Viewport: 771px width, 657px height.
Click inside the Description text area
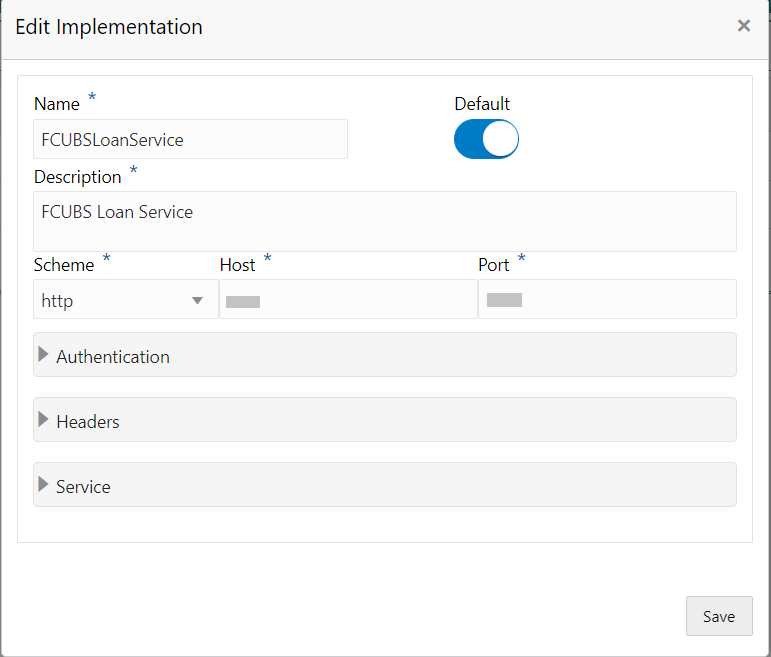point(385,222)
